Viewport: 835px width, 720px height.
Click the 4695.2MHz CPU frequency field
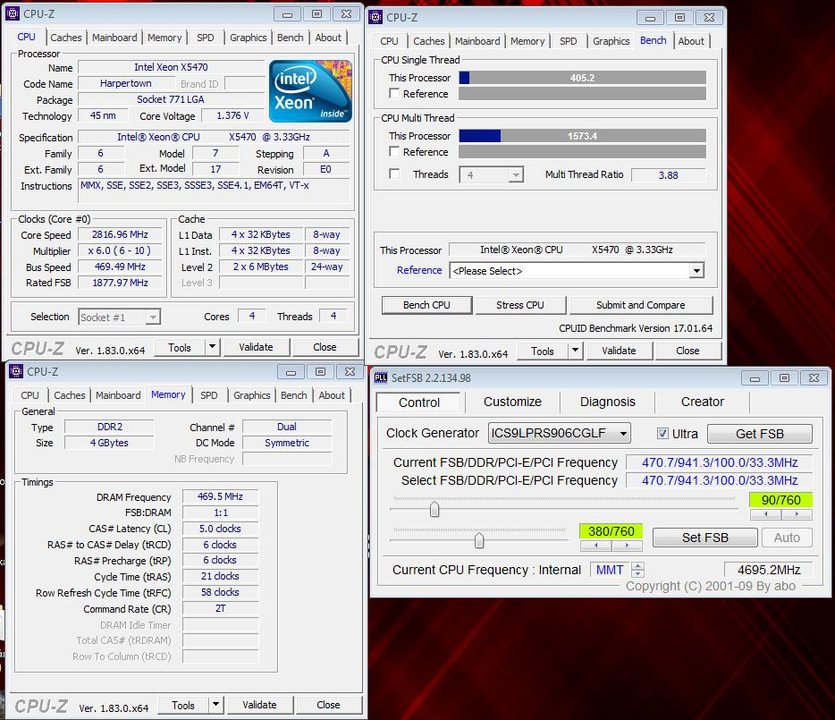tap(768, 570)
